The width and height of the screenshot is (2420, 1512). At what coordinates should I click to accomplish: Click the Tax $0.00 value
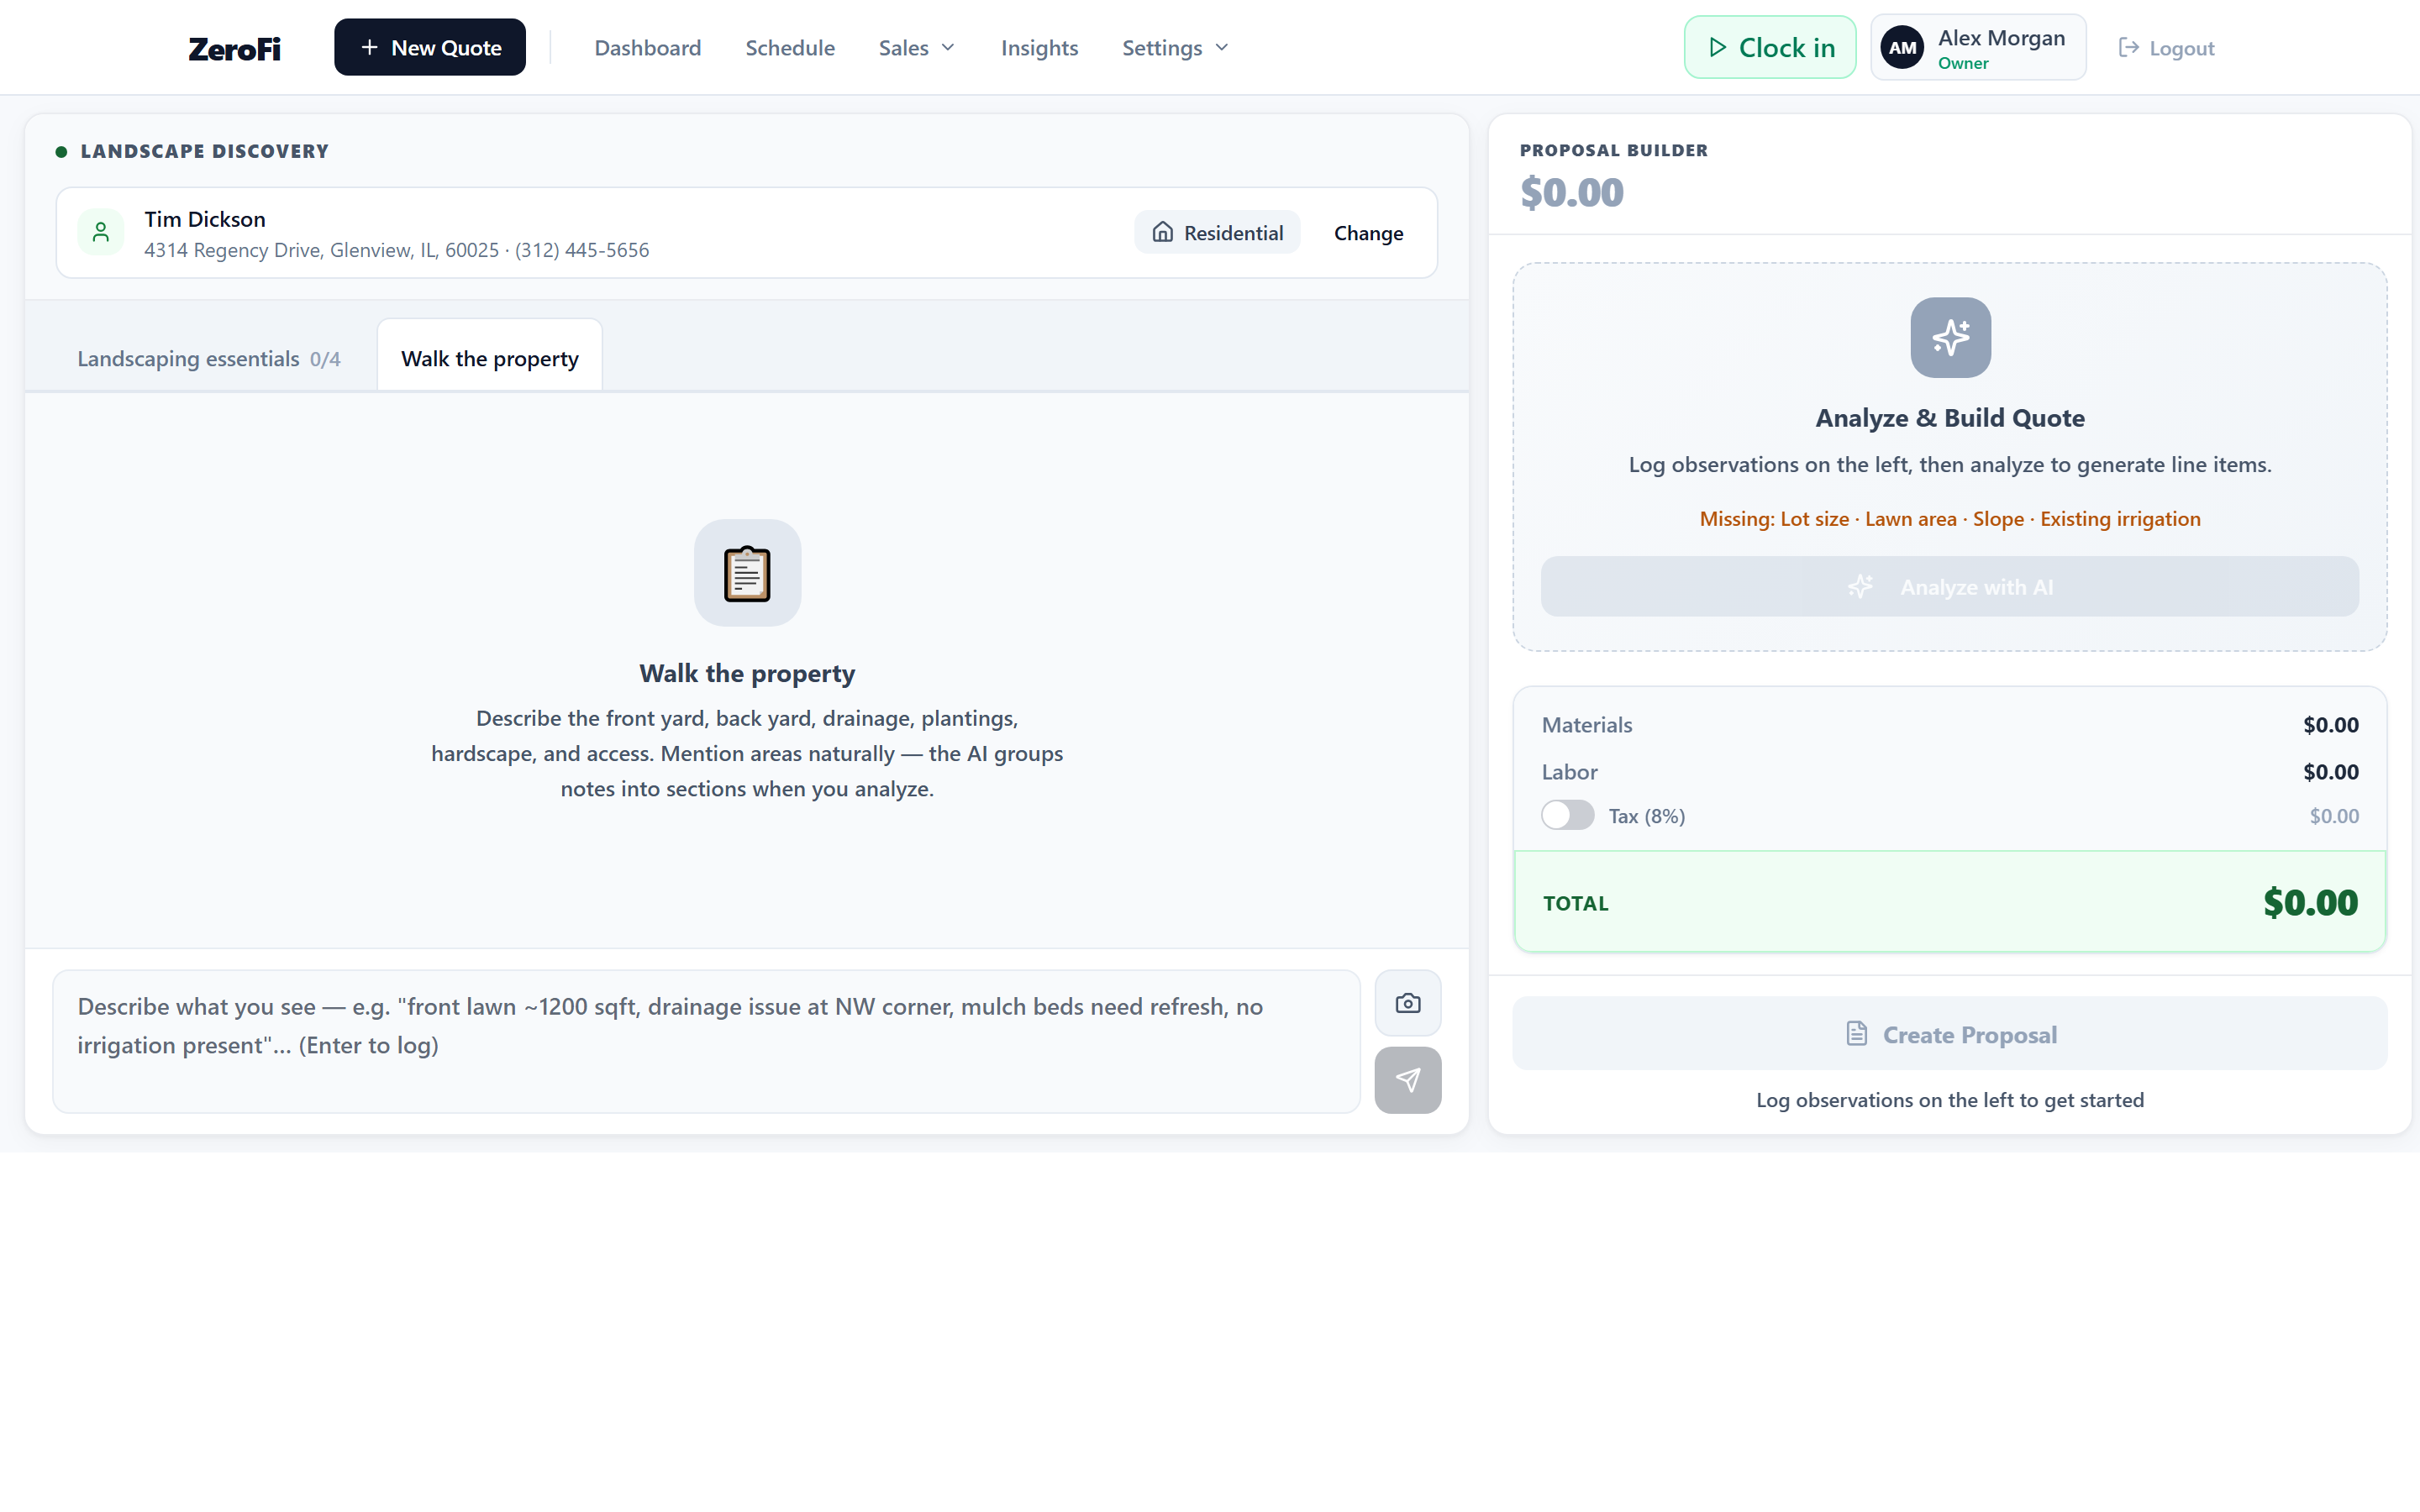pyautogui.click(x=2333, y=815)
